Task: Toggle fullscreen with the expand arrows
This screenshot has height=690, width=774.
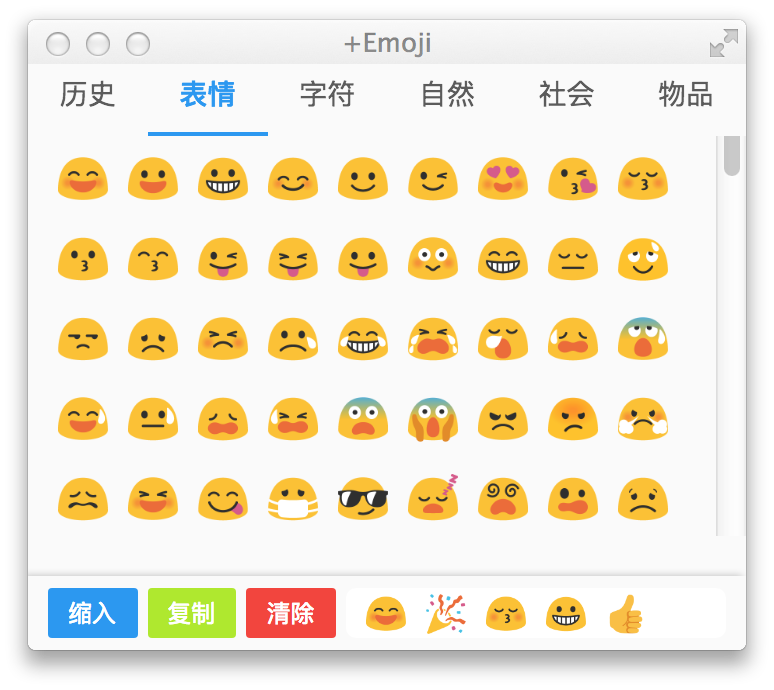Action: [x=724, y=43]
